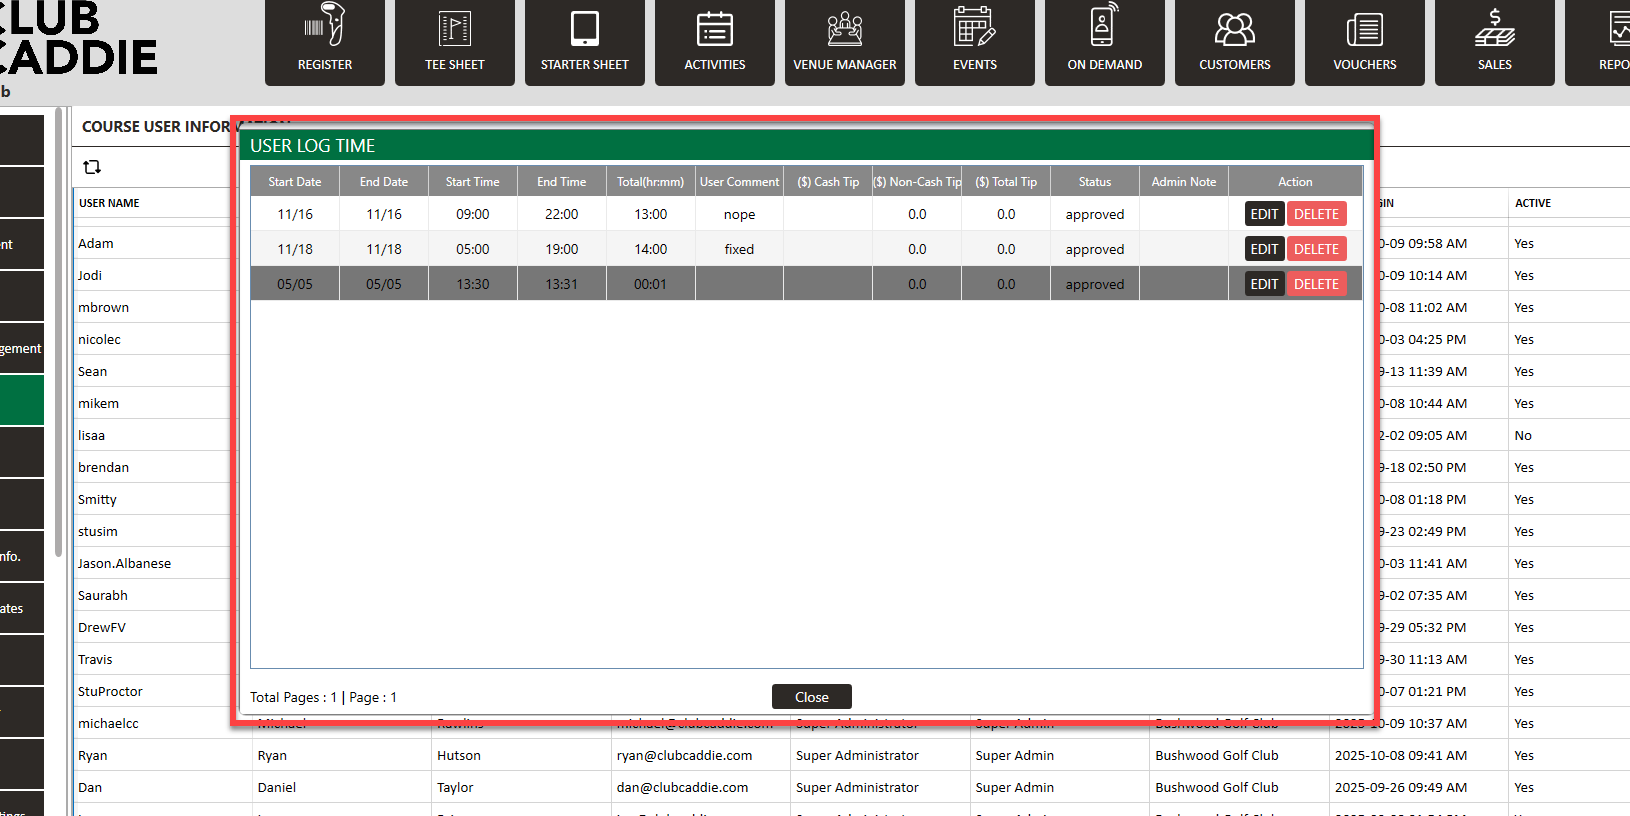Sort by the Start Date column header

(x=295, y=182)
